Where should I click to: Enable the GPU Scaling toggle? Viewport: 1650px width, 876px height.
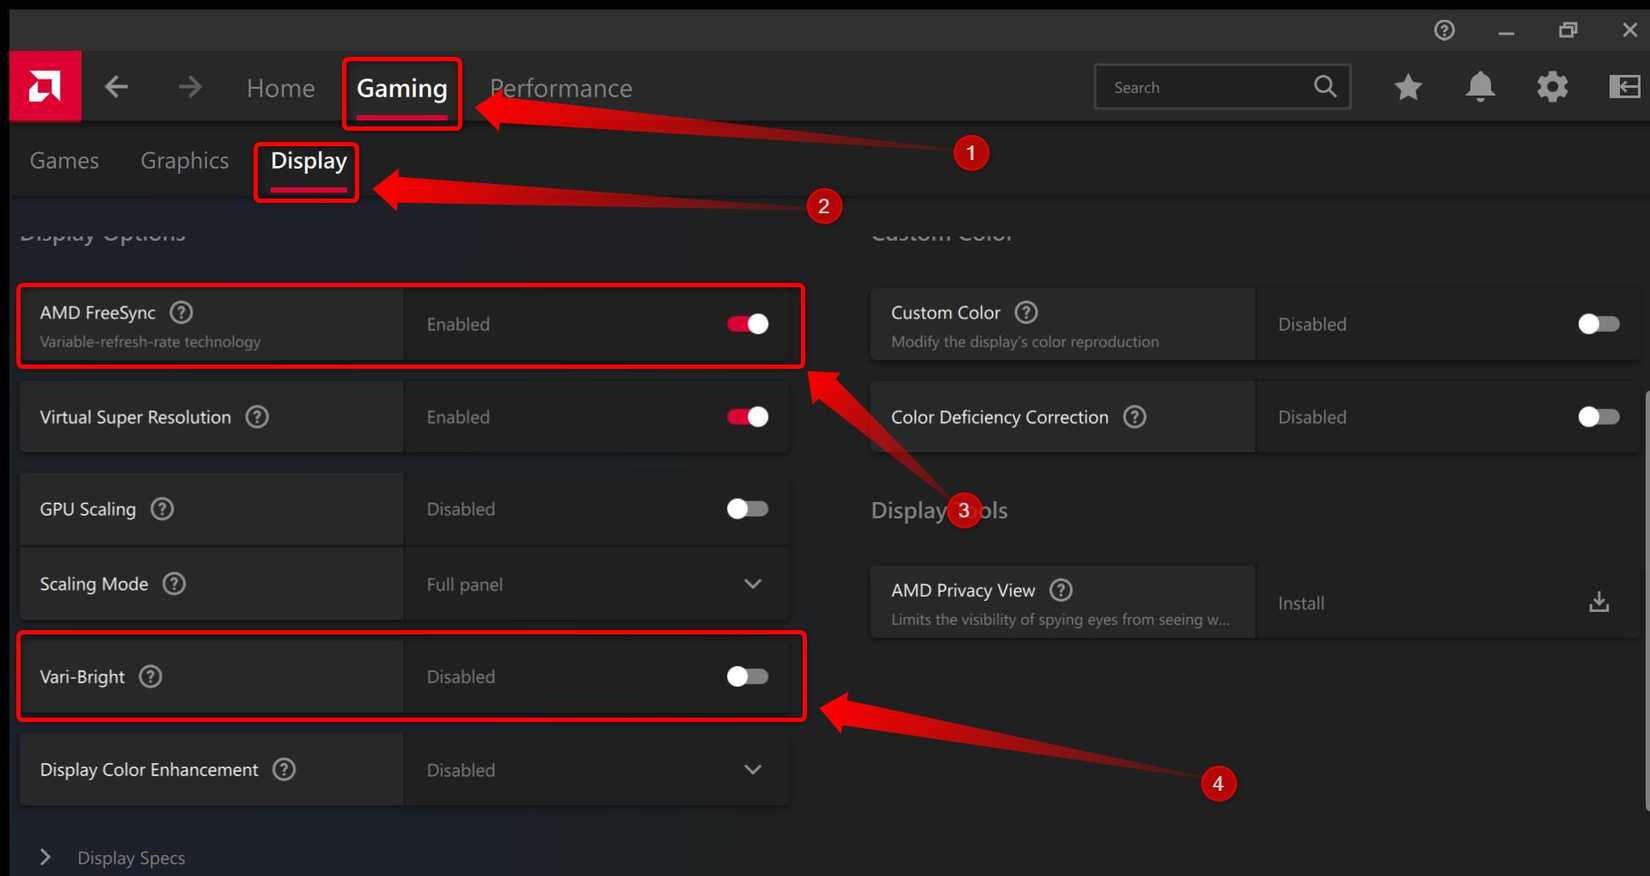click(x=748, y=509)
